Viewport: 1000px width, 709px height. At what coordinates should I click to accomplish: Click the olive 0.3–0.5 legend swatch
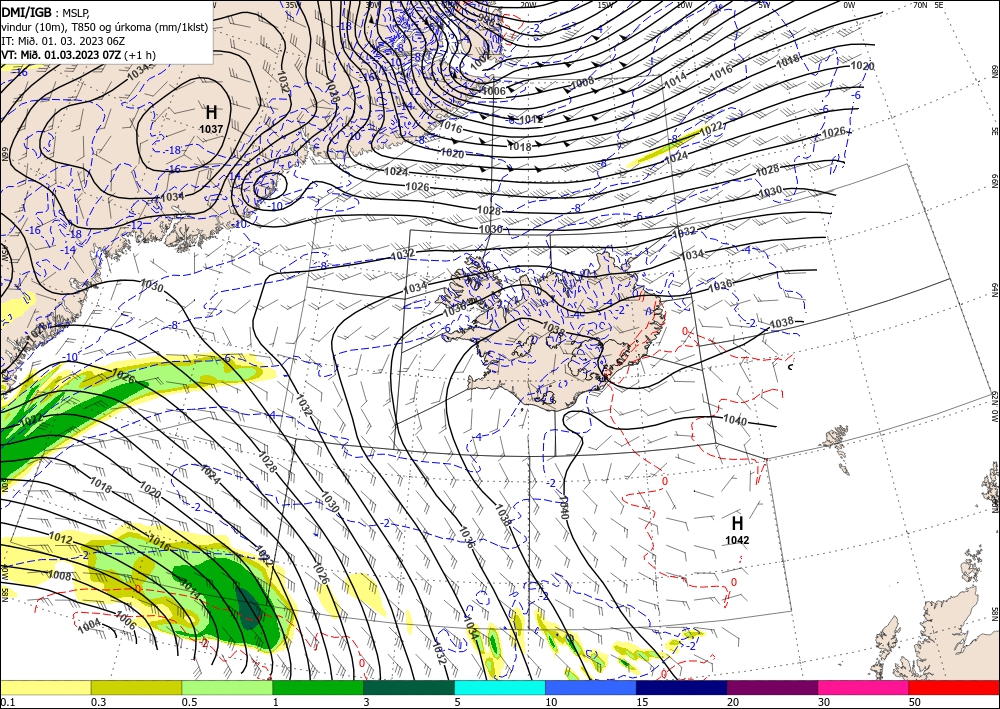click(x=136, y=687)
